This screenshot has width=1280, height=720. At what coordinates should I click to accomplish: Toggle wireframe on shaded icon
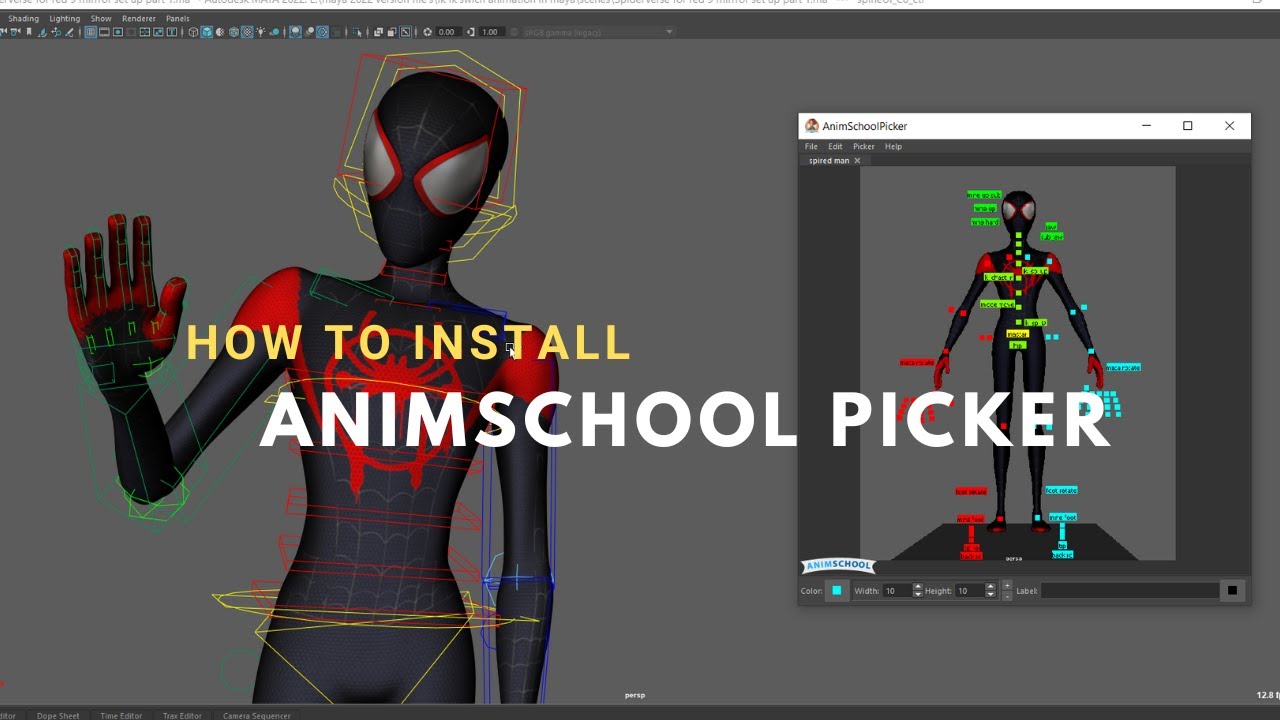(x=234, y=32)
